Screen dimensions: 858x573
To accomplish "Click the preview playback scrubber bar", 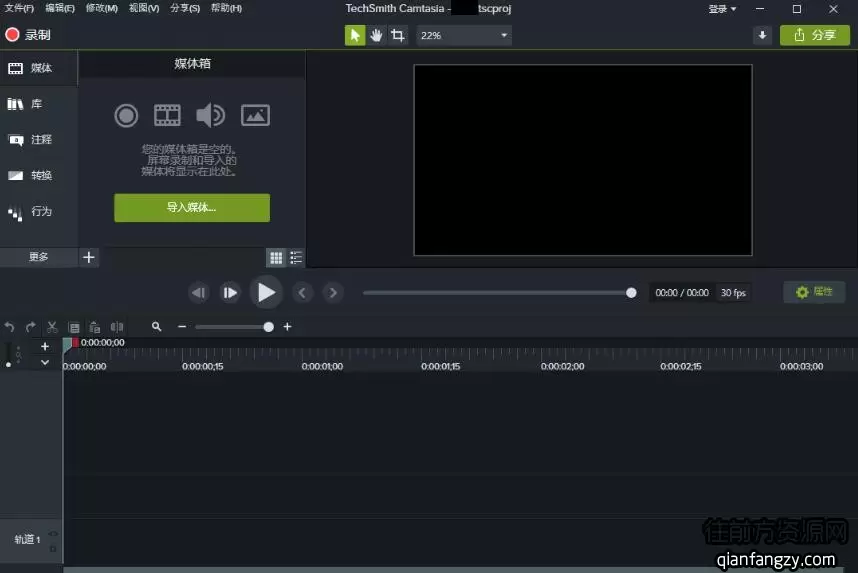I will tap(497, 293).
